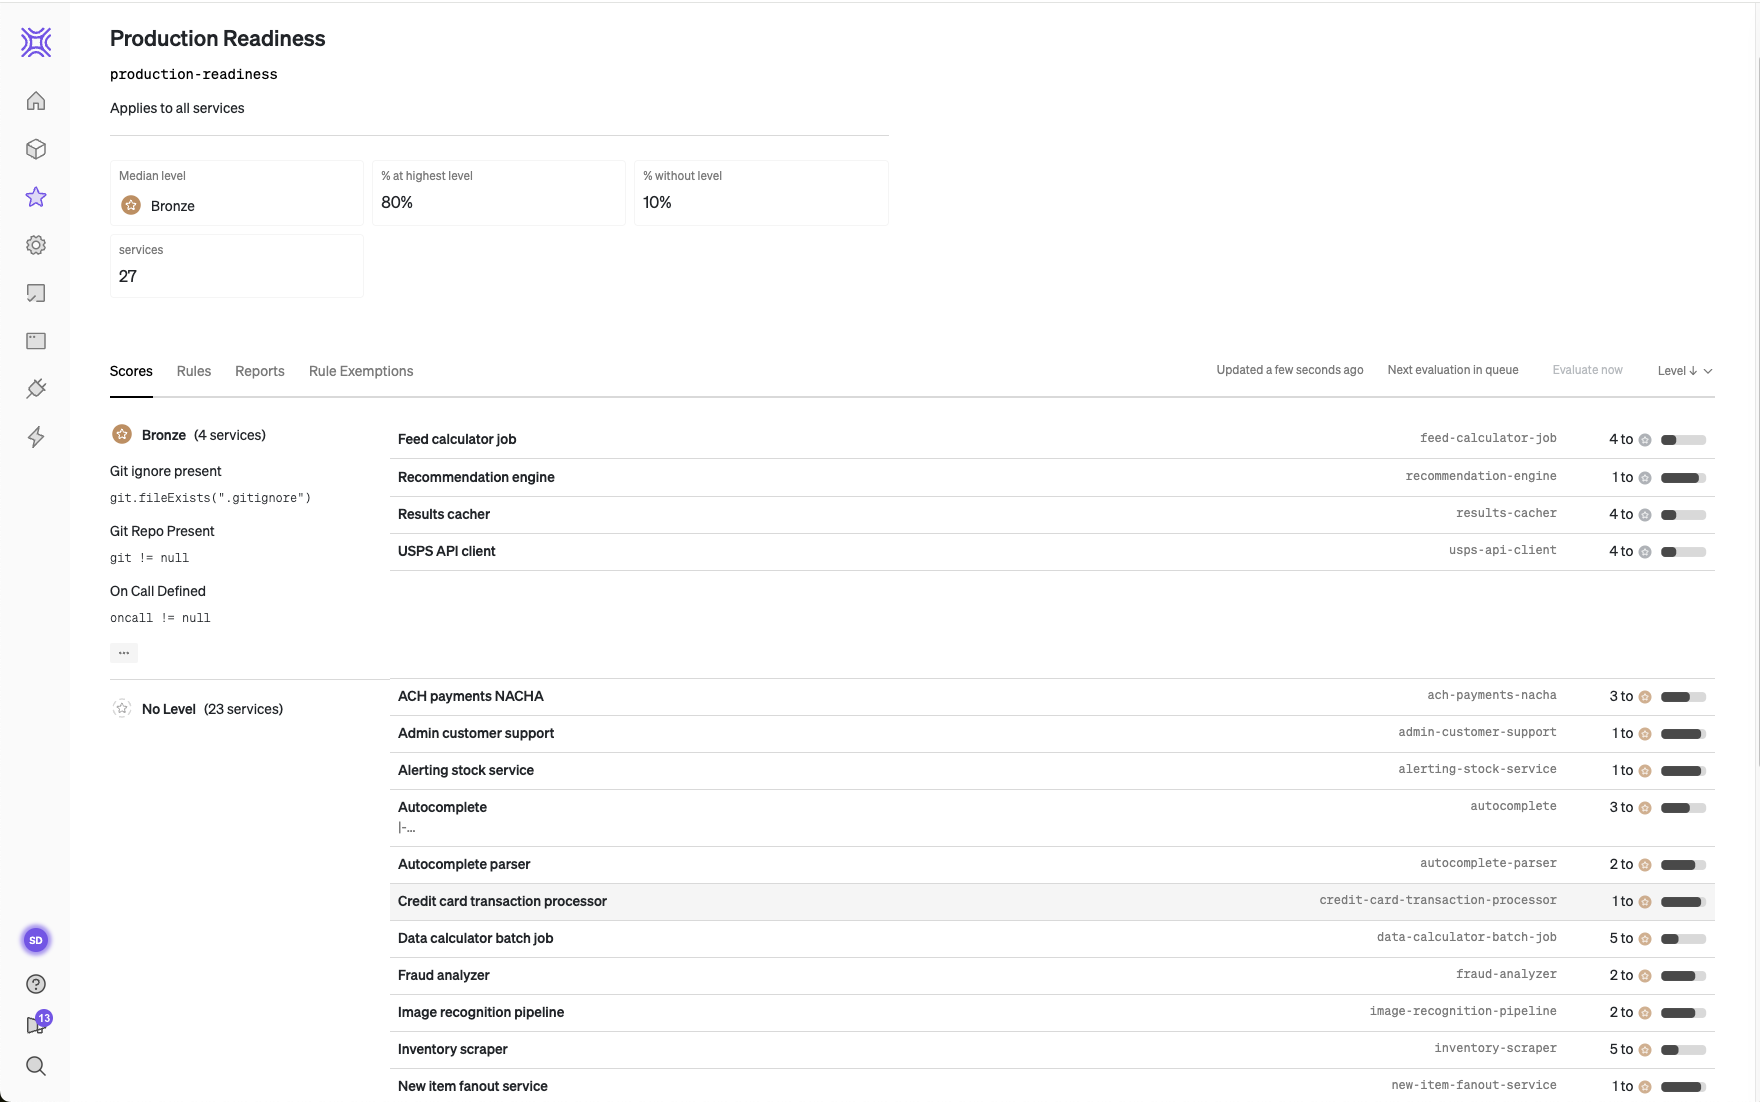
Task: Expand the No Level group header
Action: pyautogui.click(x=198, y=709)
